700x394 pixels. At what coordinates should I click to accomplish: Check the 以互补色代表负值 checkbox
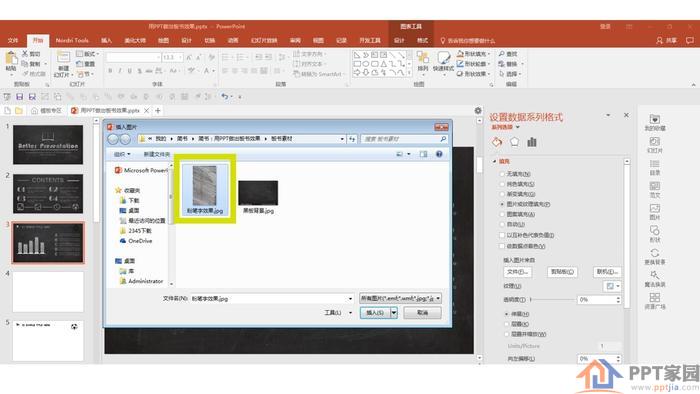pyautogui.click(x=502, y=235)
